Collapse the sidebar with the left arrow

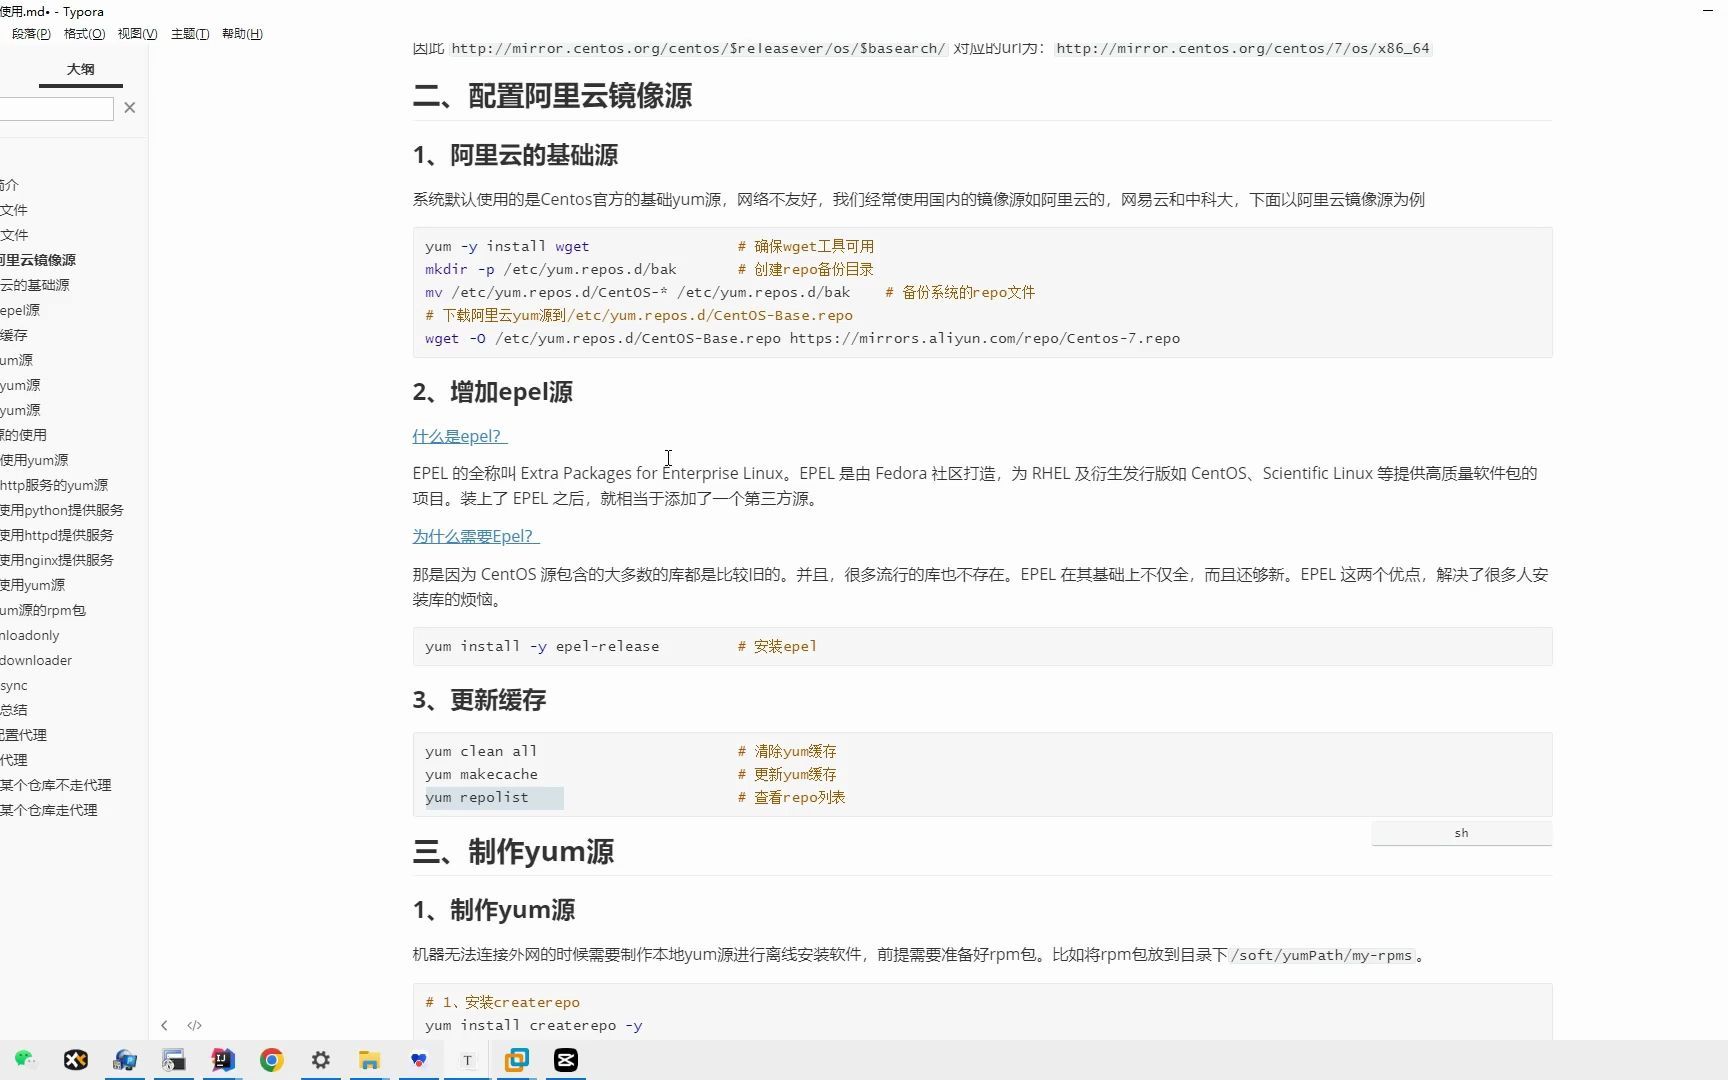(164, 1025)
